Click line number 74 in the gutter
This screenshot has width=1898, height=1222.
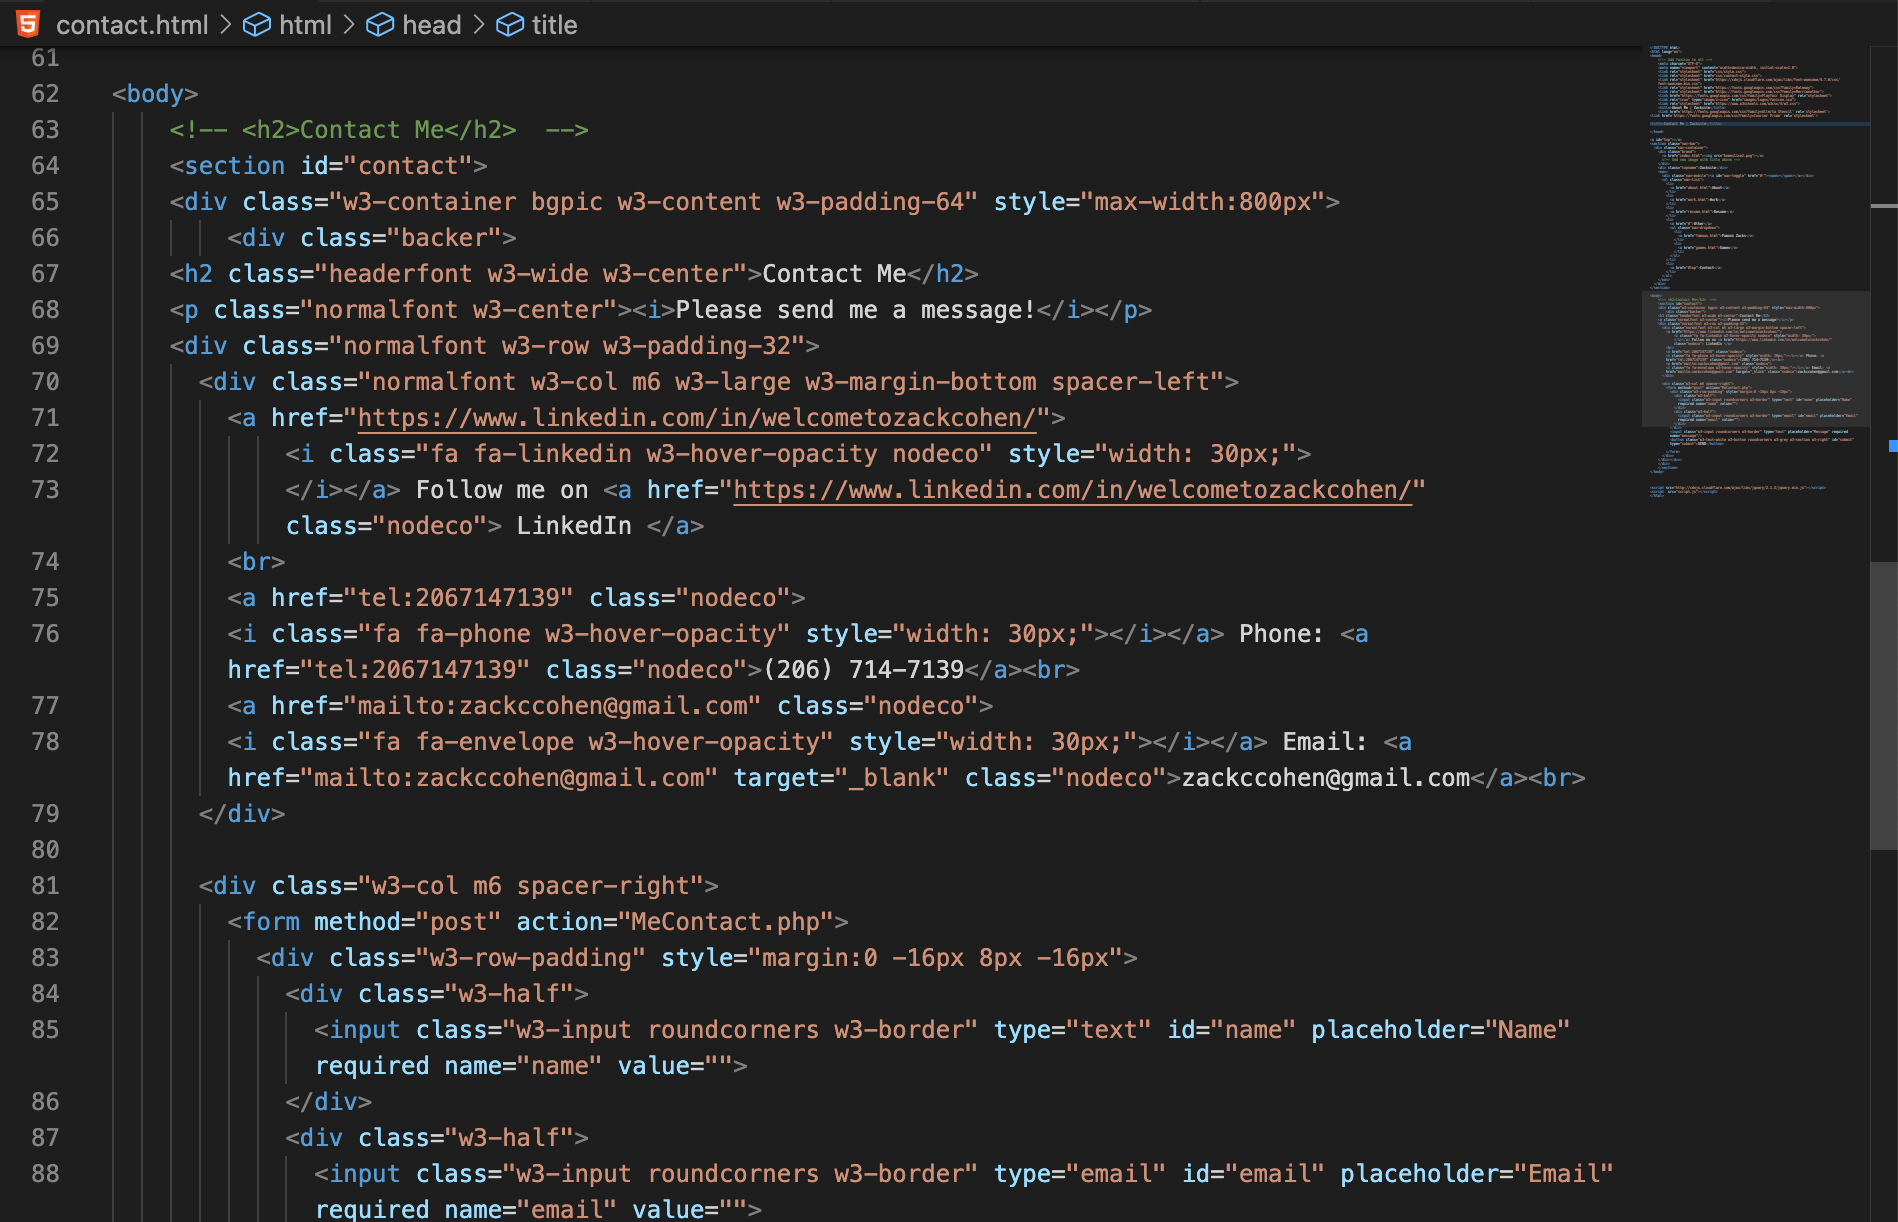click(x=45, y=562)
